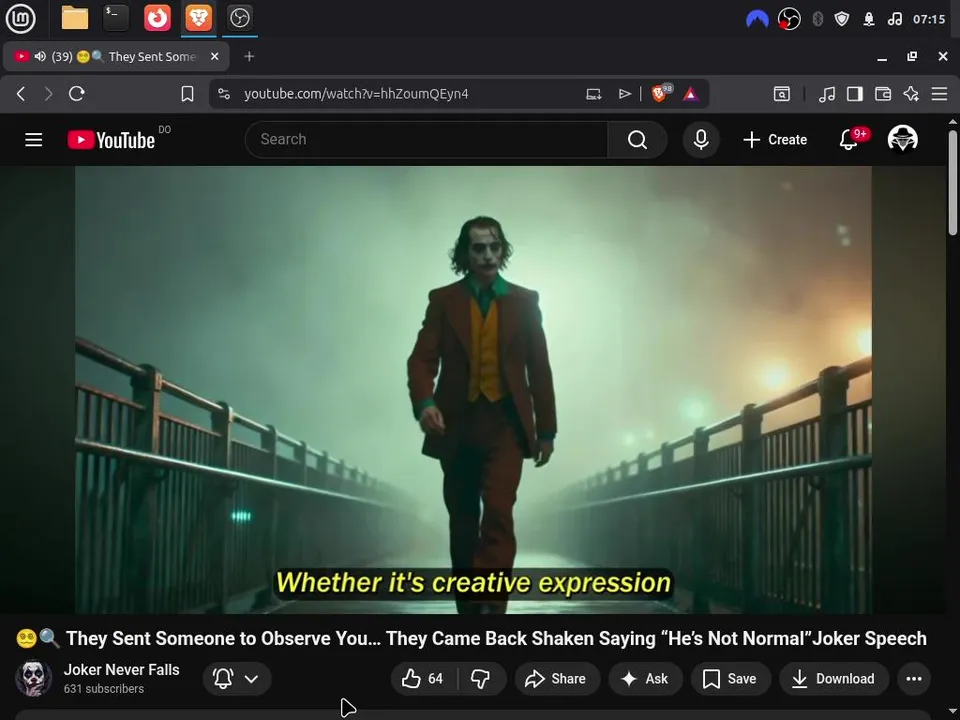Open the NordVPN tray icon

coord(757,20)
